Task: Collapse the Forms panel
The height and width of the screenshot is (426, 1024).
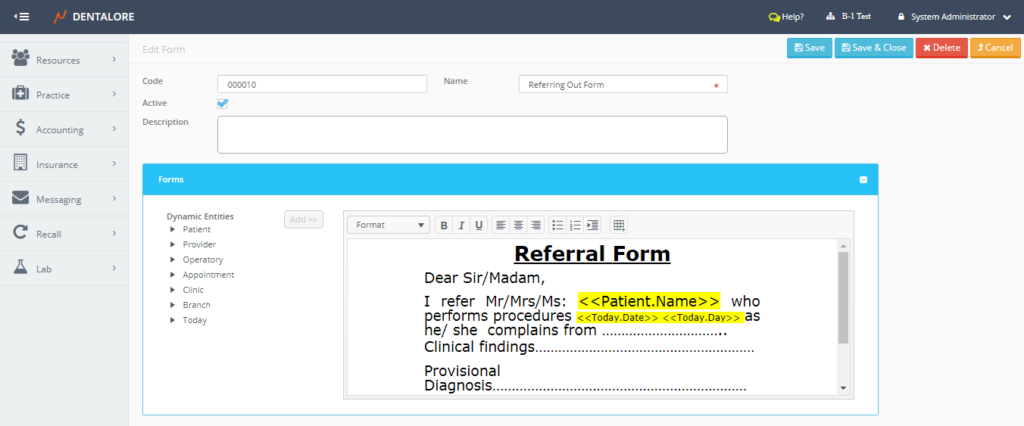Action: 862,180
